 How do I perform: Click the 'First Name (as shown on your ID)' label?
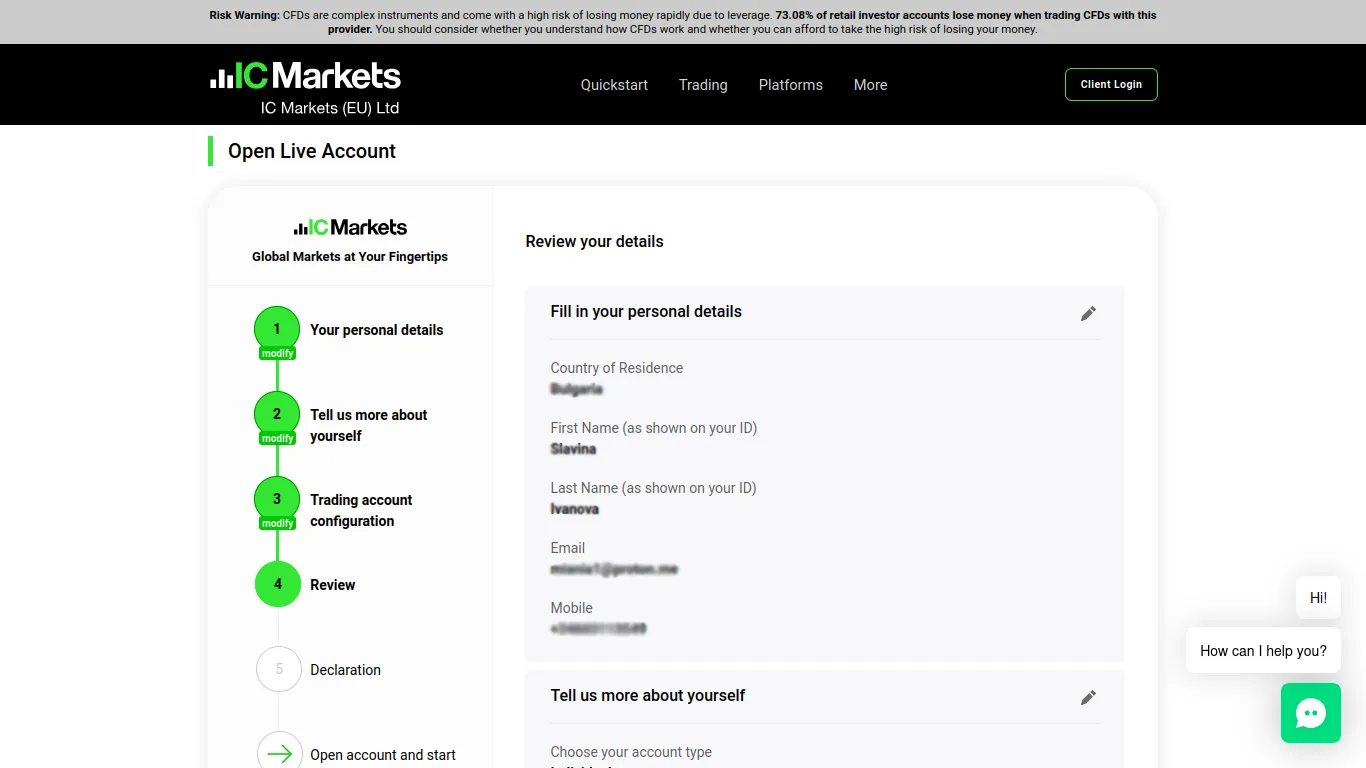[653, 428]
